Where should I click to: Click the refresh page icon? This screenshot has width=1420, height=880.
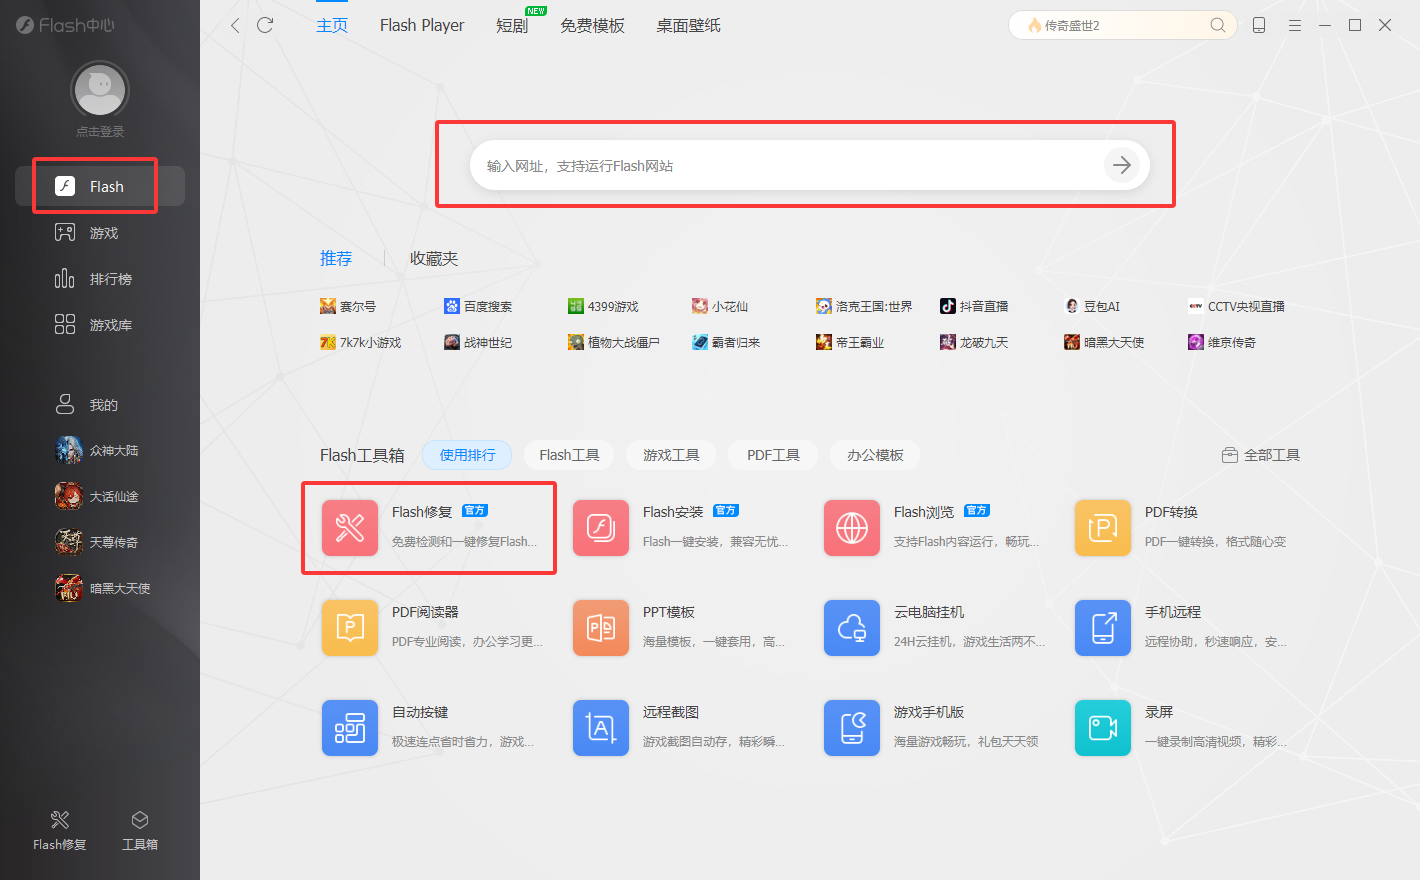click(x=265, y=25)
